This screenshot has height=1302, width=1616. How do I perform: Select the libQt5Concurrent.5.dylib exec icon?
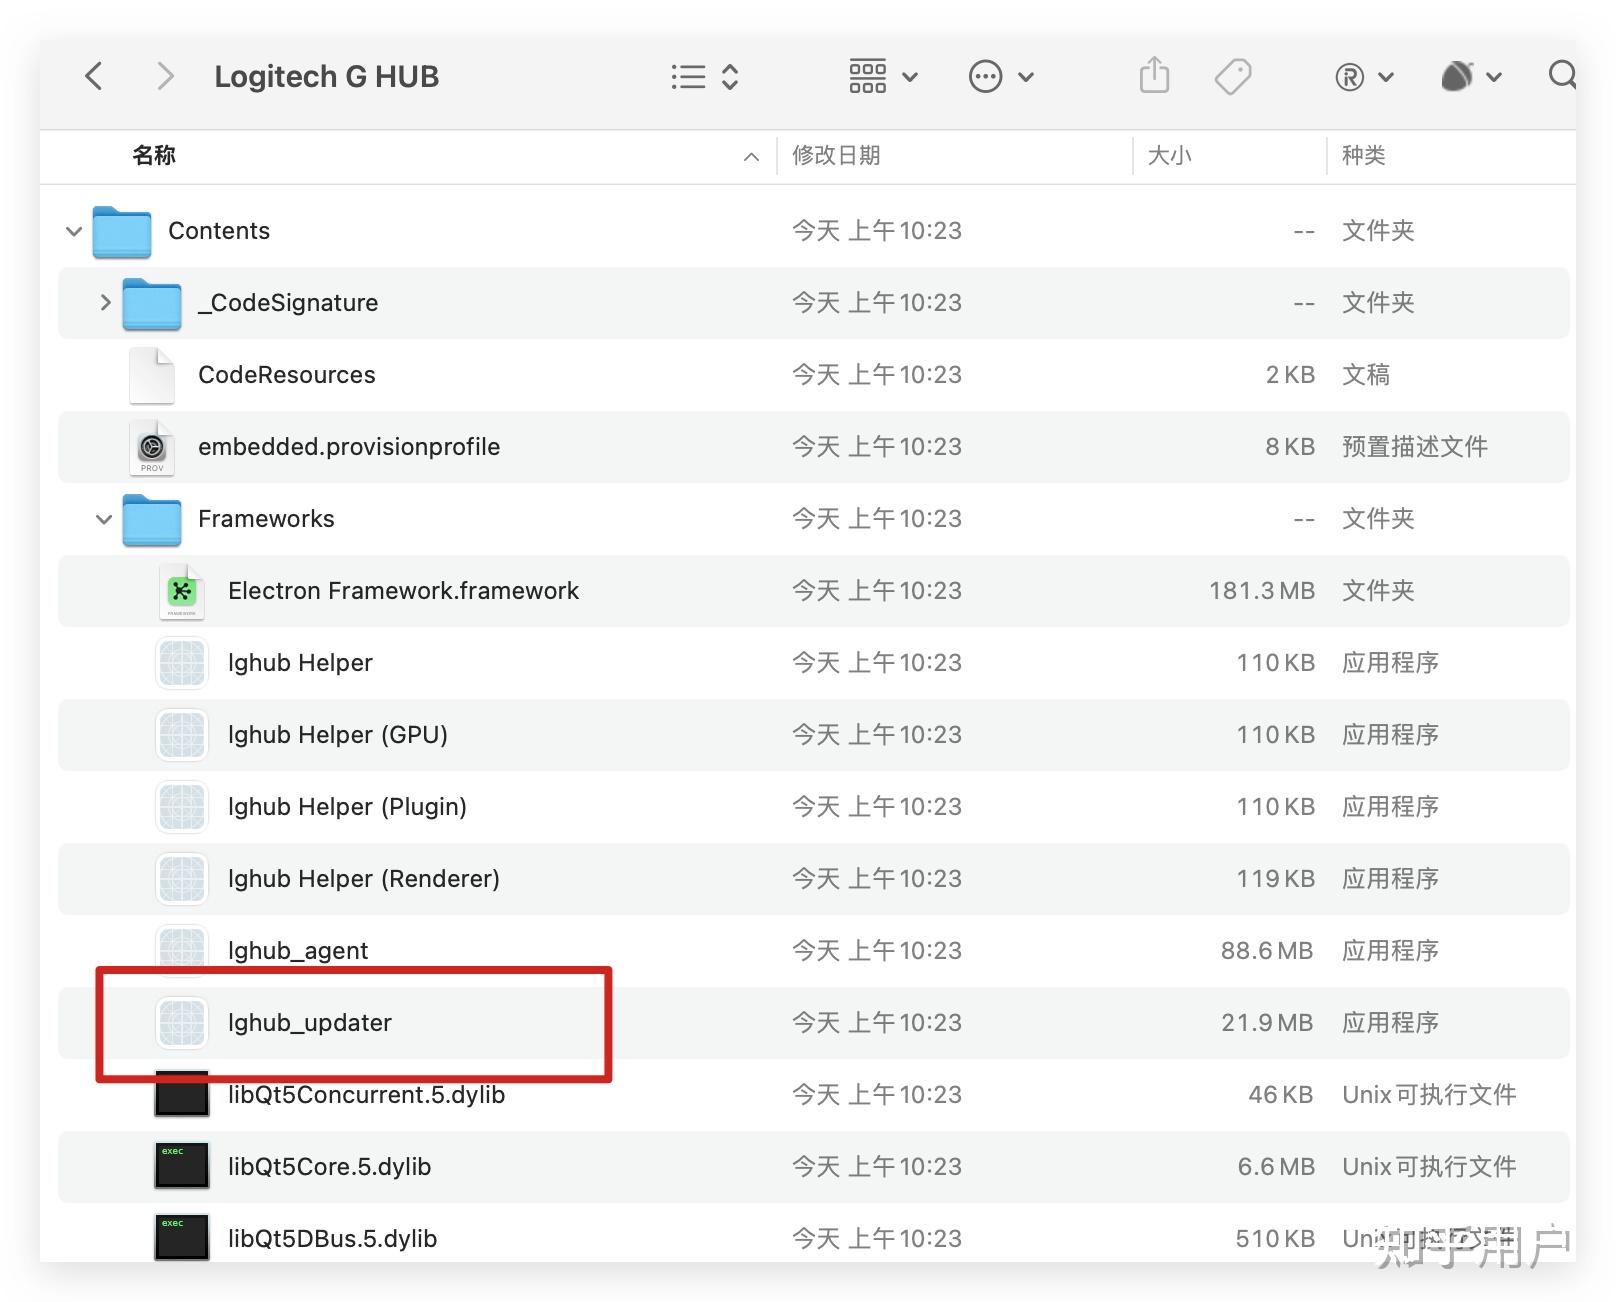[x=182, y=1094]
